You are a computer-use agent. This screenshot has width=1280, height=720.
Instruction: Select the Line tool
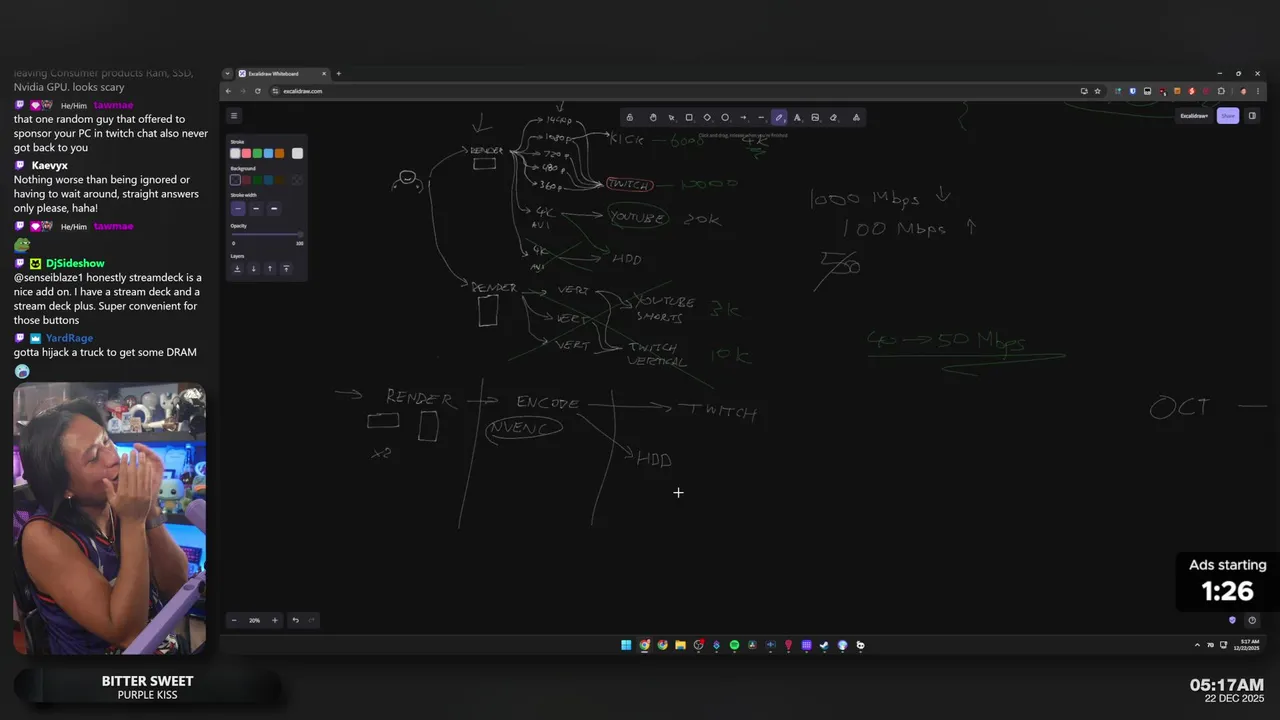click(x=761, y=117)
